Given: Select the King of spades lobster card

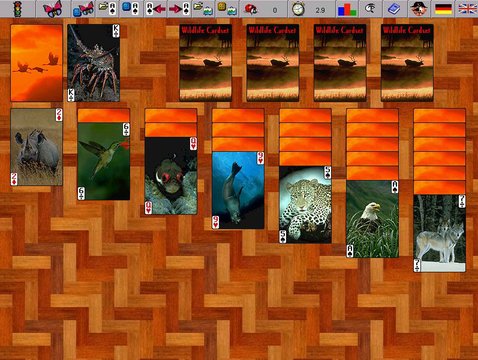Looking at the screenshot, I should (94, 63).
